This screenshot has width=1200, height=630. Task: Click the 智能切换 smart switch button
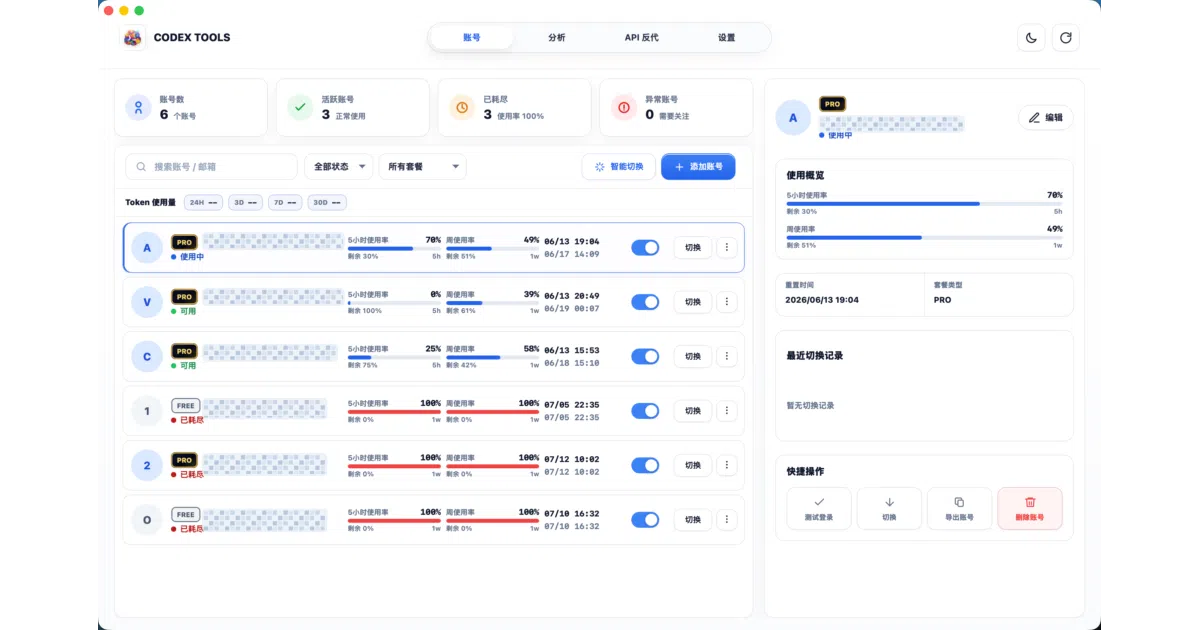point(619,167)
